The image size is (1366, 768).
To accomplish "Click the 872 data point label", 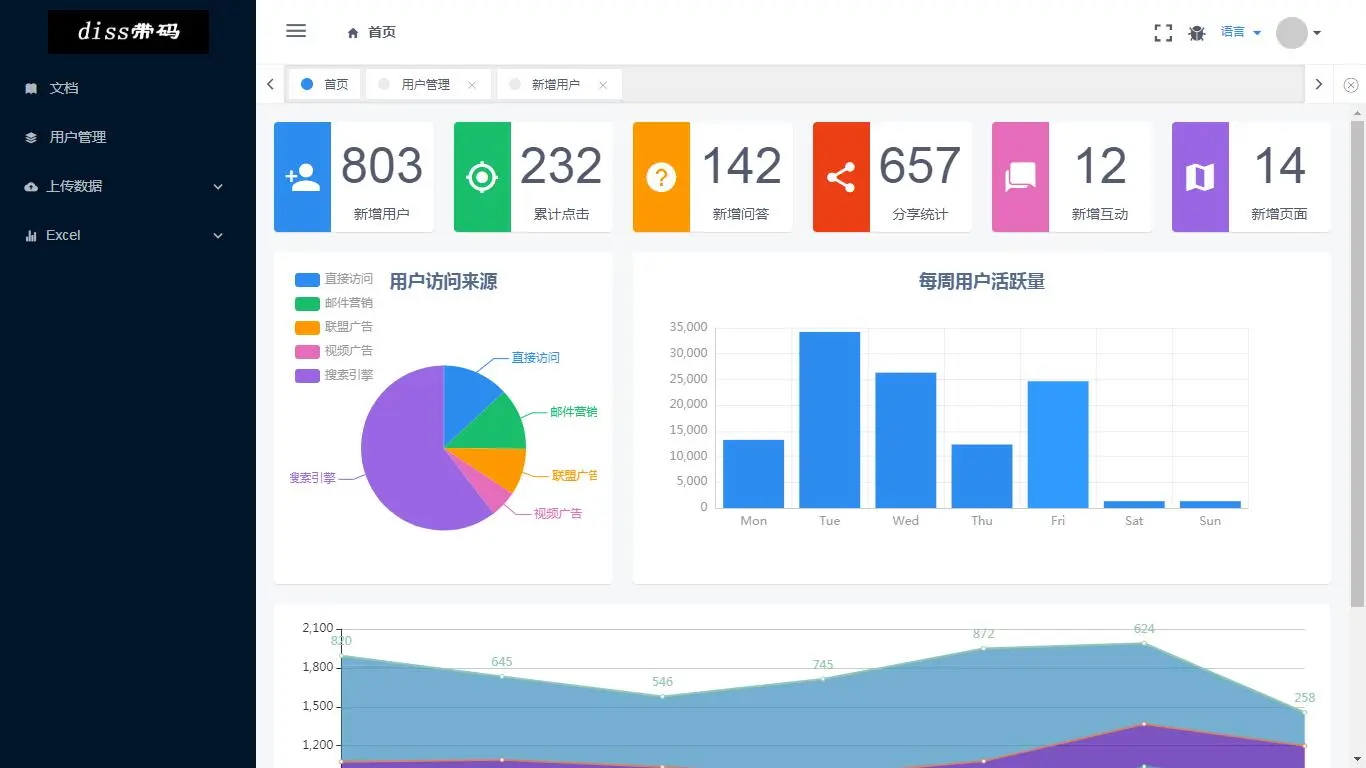I will pyautogui.click(x=983, y=634).
